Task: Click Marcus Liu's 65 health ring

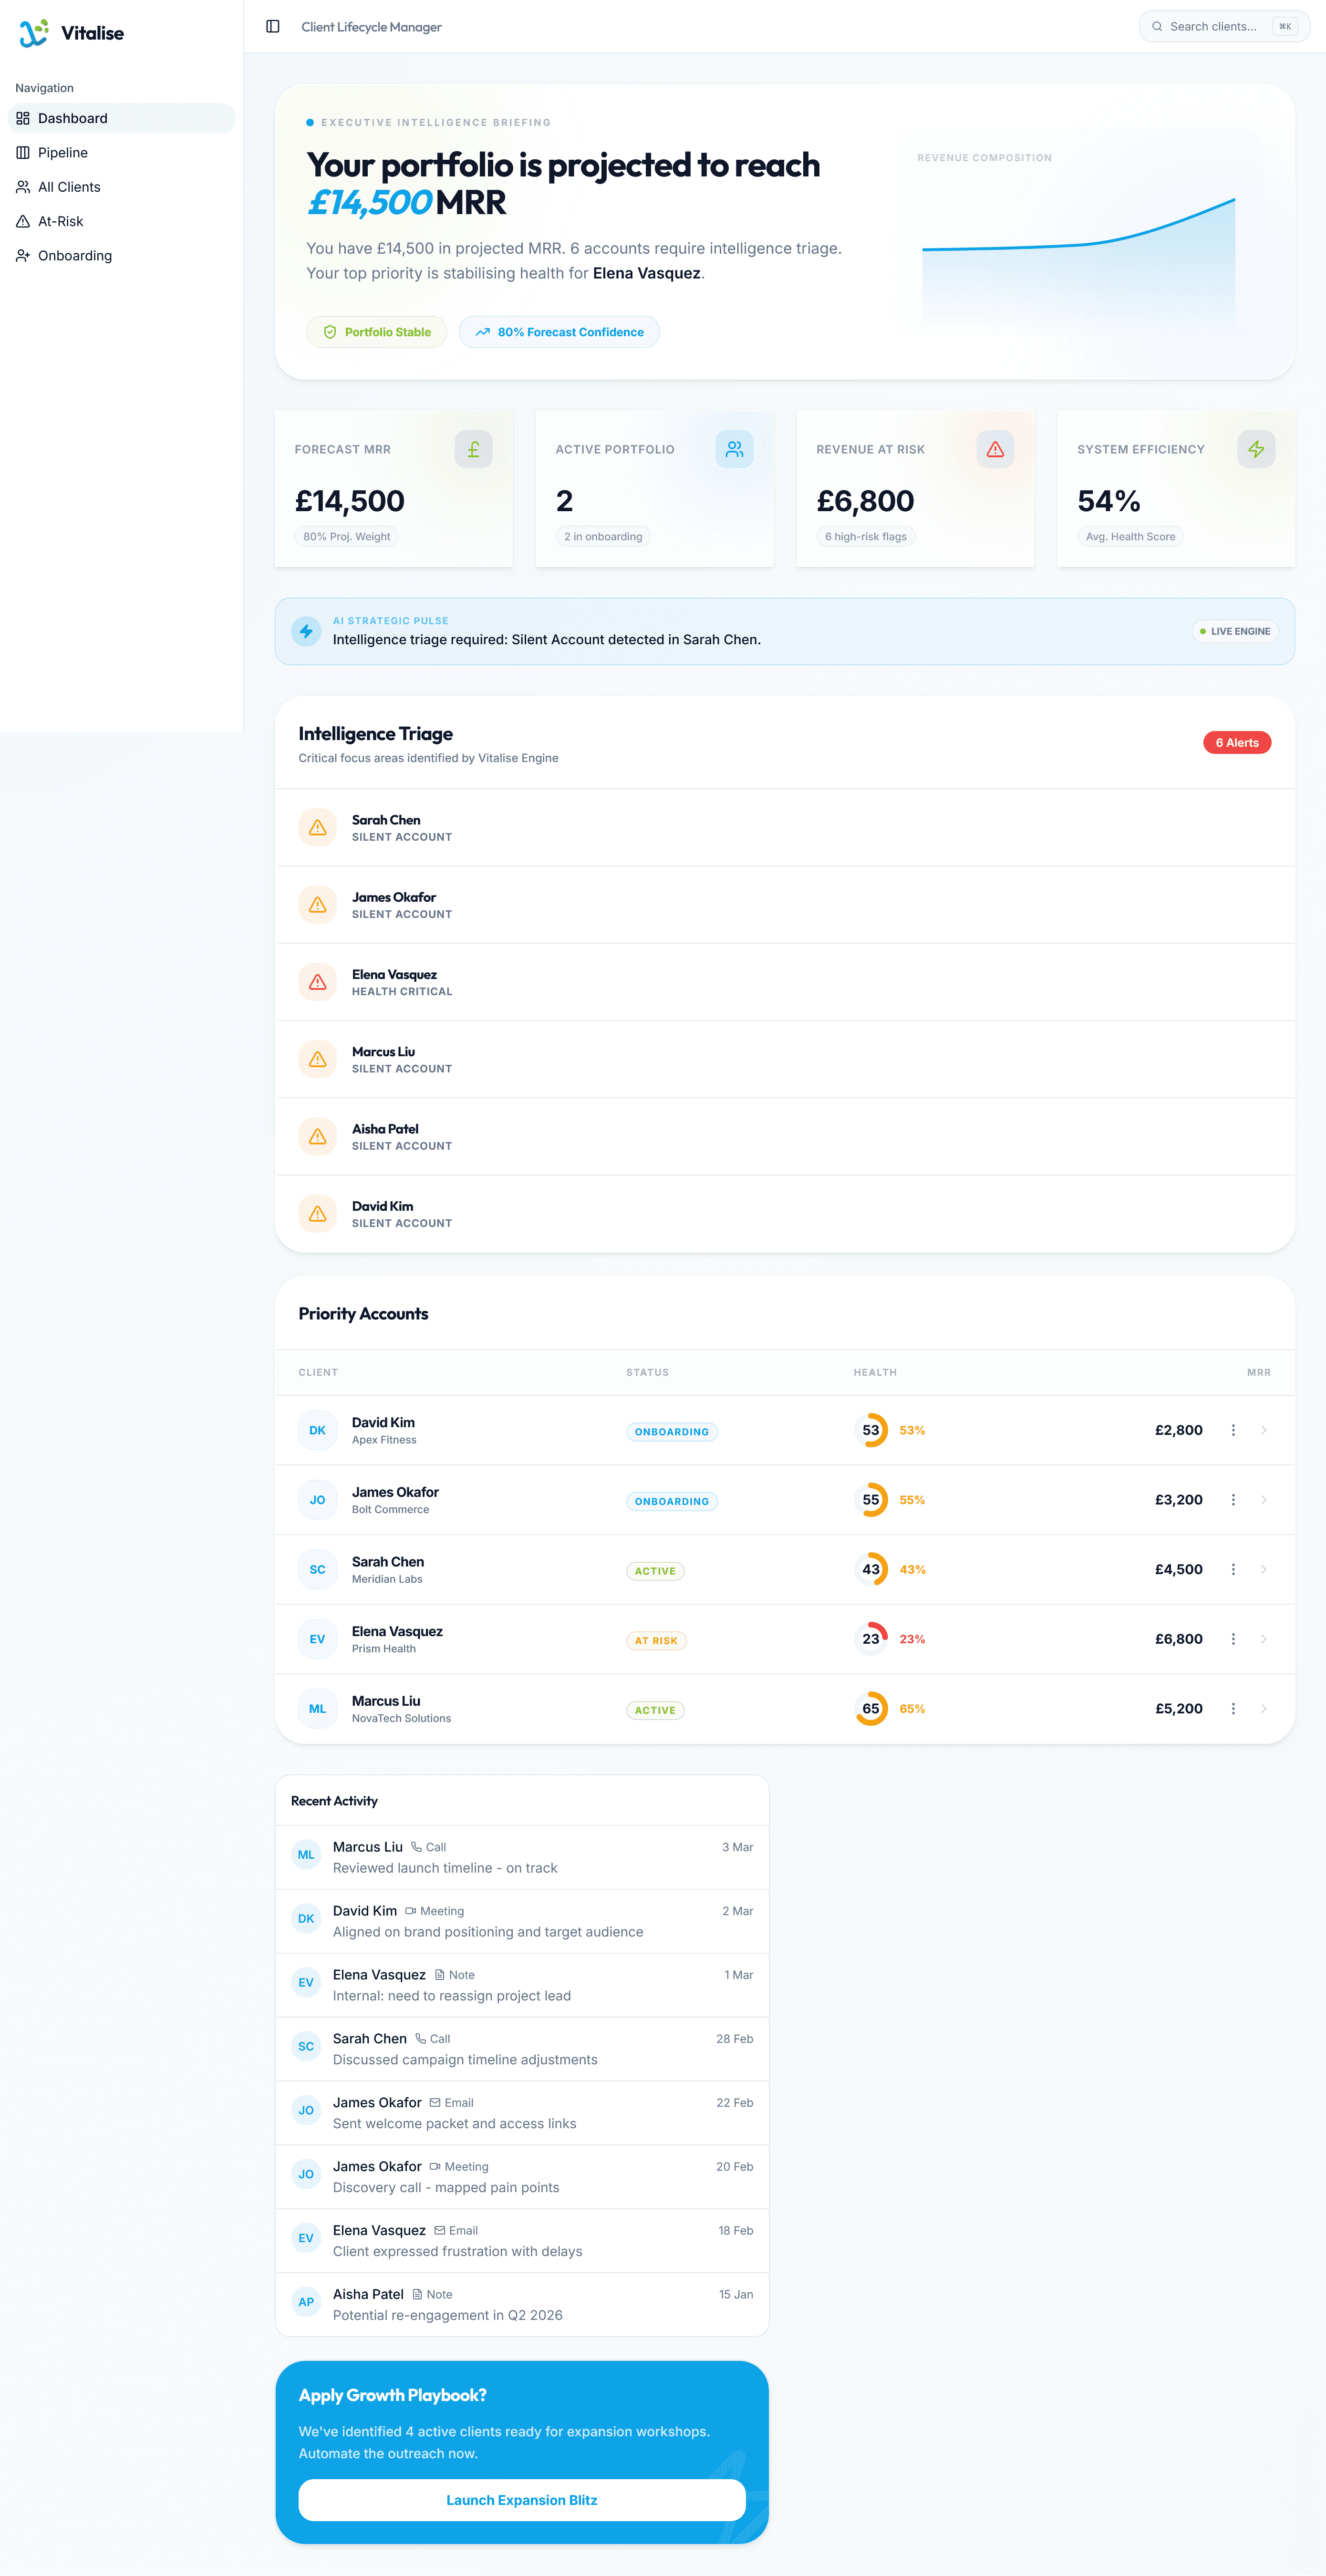Action: pyautogui.click(x=871, y=1709)
